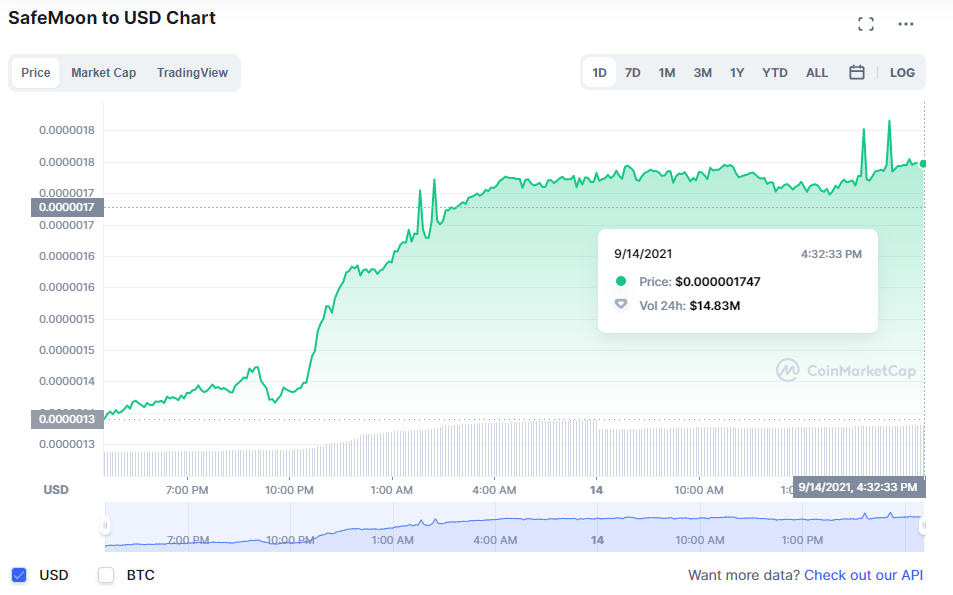The width and height of the screenshot is (953, 595).
Task: Toggle the LOG scale button
Action: point(902,73)
